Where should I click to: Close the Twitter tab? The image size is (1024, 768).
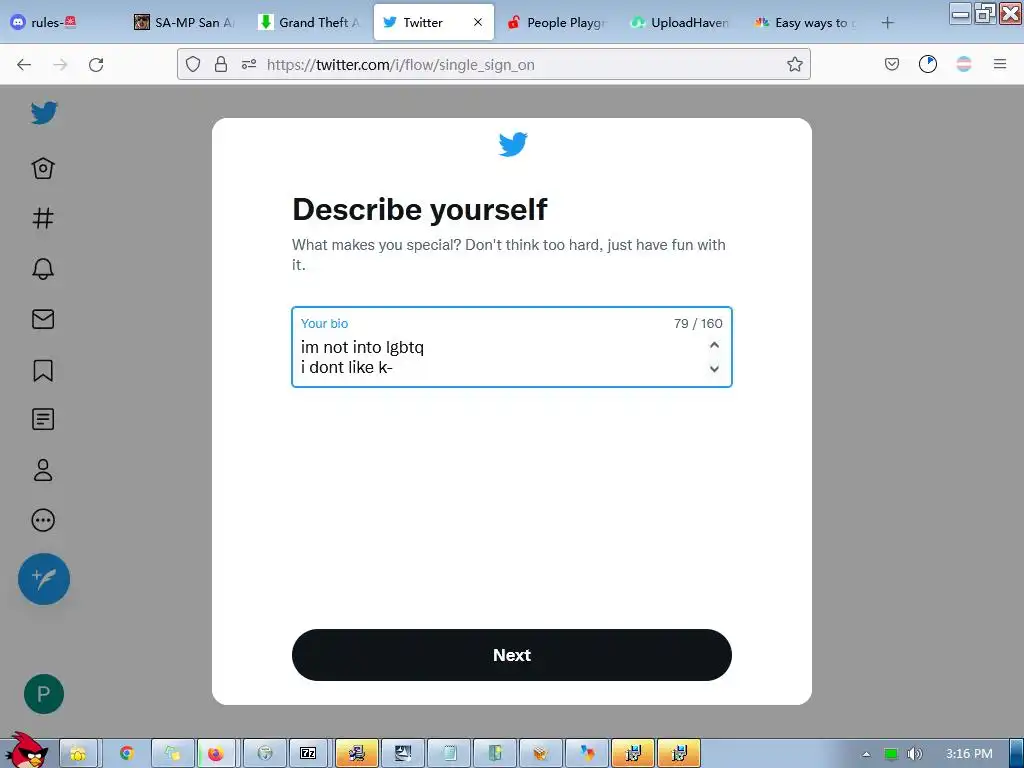[x=478, y=22]
